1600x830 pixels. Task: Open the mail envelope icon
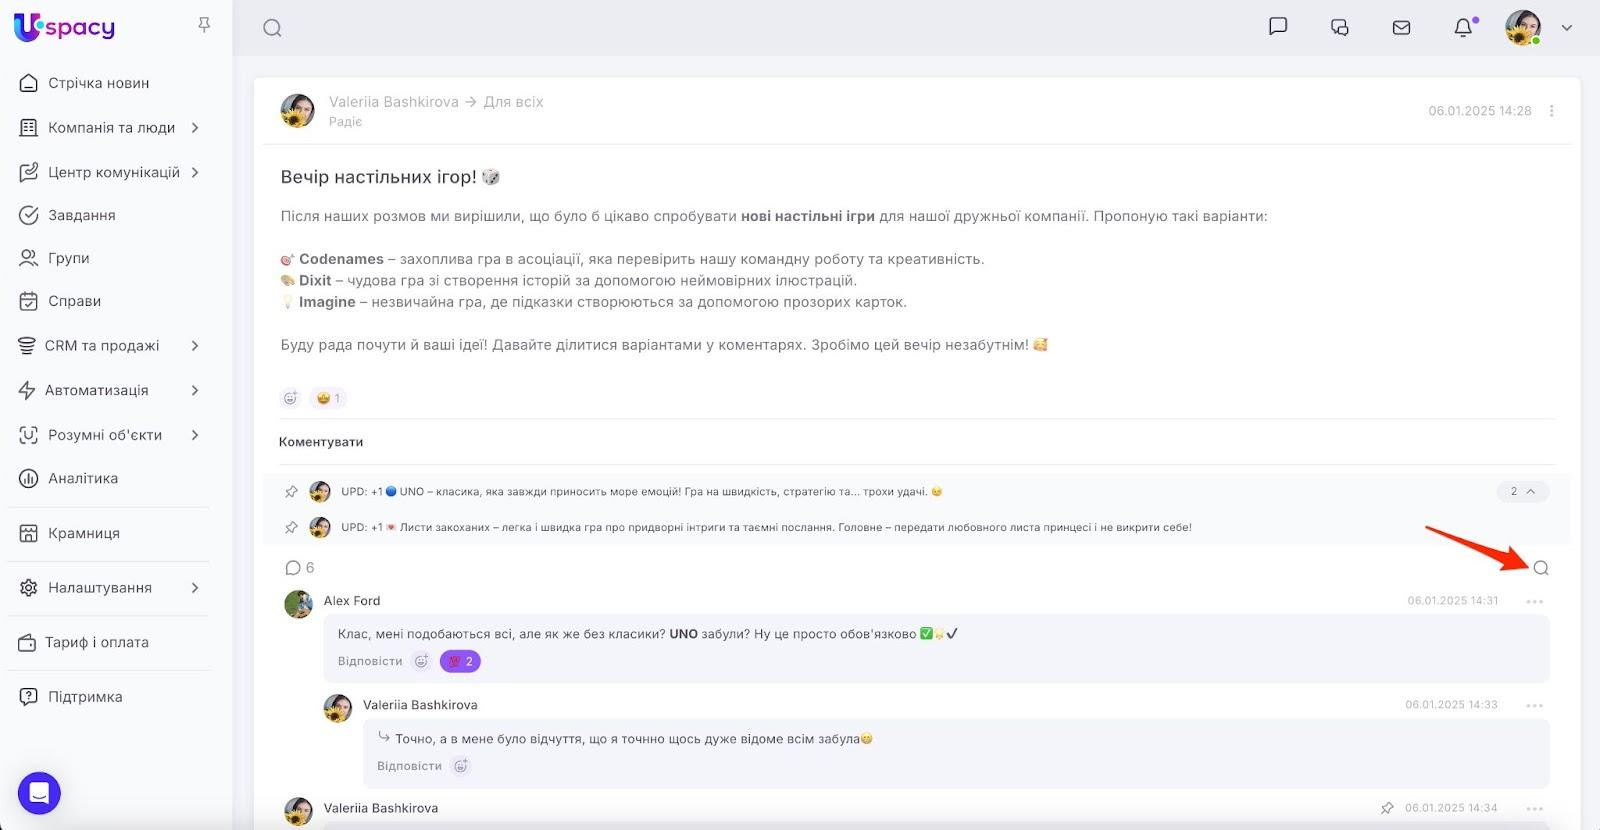(x=1401, y=28)
